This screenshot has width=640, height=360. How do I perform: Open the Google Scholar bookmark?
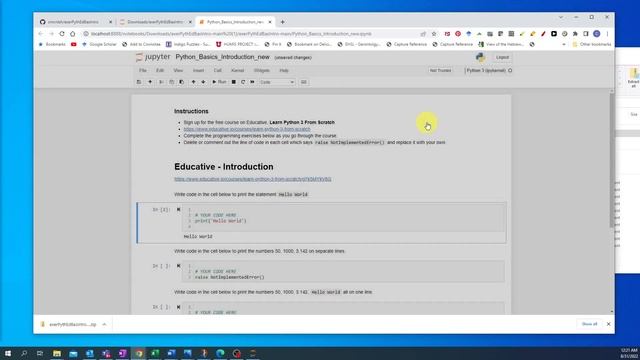pos(99,44)
